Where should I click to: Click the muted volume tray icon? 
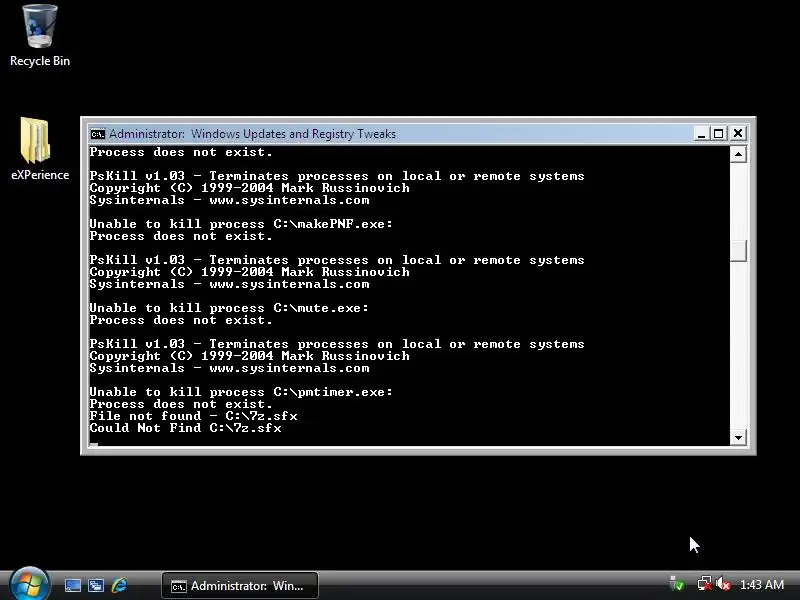723,584
